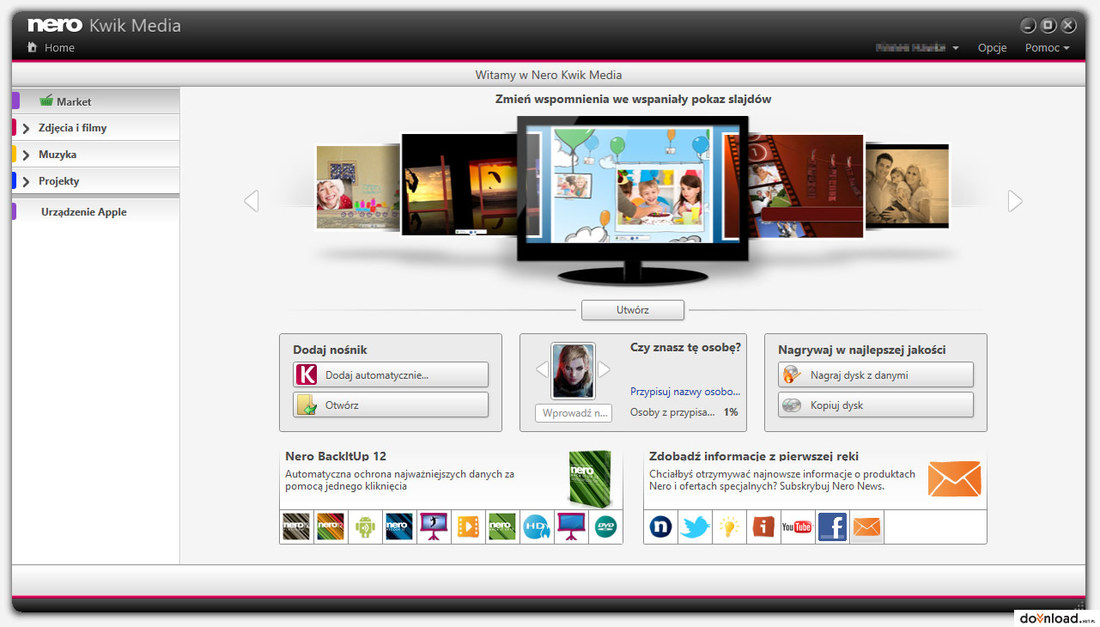
Task: Click the Utwórz button
Action: [633, 310]
